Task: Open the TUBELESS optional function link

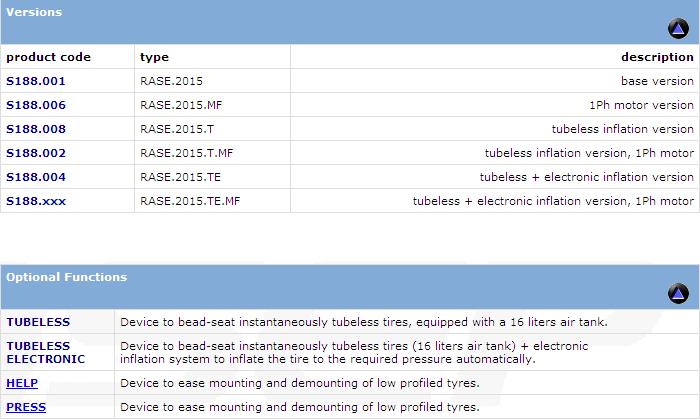Action: click(x=38, y=322)
